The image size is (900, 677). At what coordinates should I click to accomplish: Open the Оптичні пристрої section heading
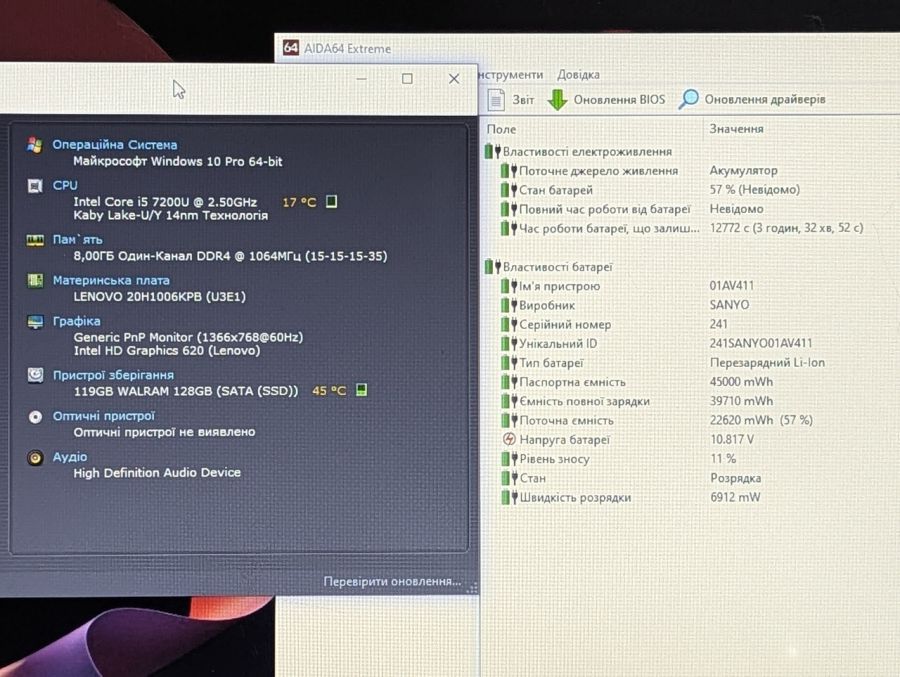104,416
